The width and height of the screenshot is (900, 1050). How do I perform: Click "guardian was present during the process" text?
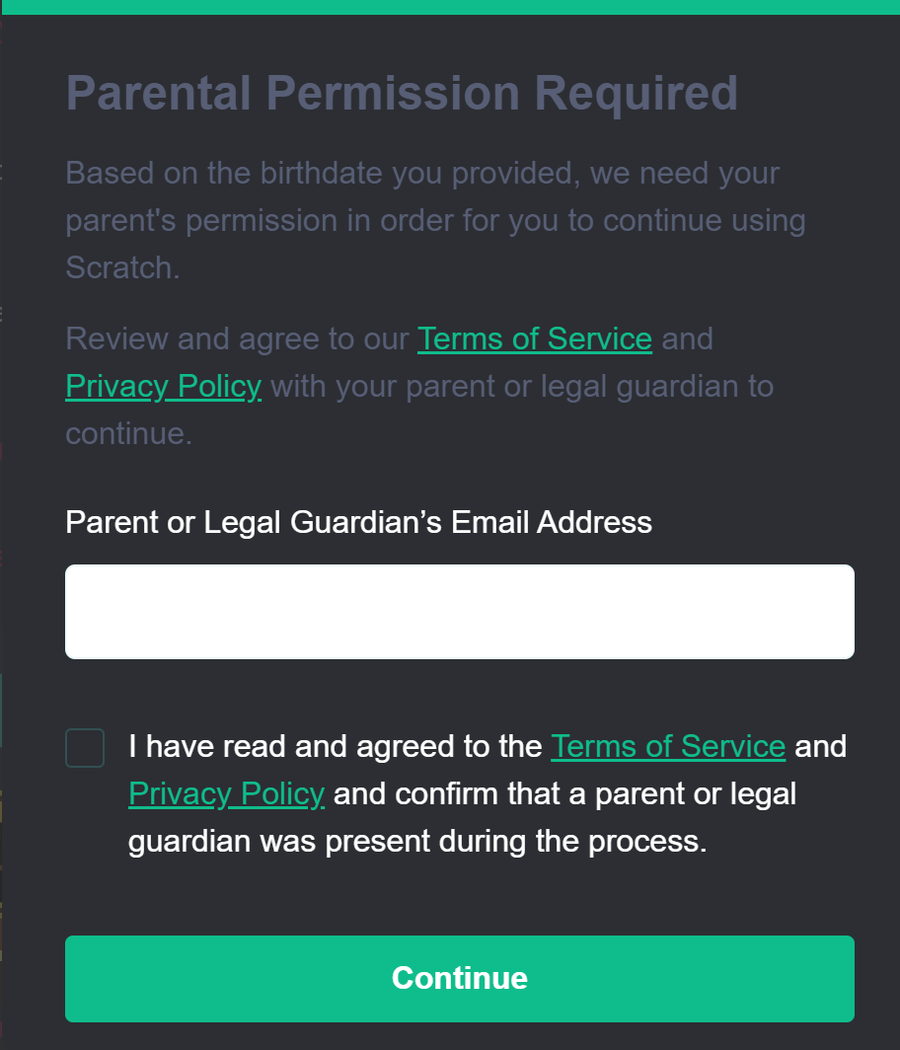tap(417, 841)
